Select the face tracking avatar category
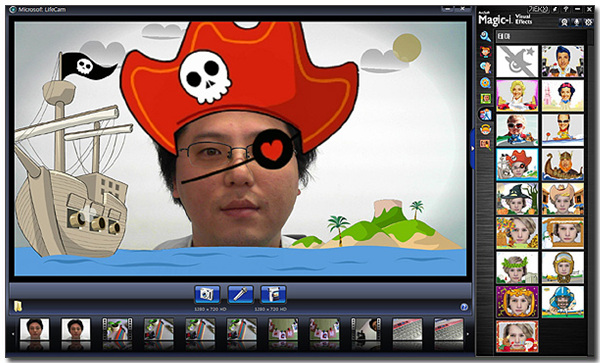The height and width of the screenshot is (363, 600). (x=486, y=52)
